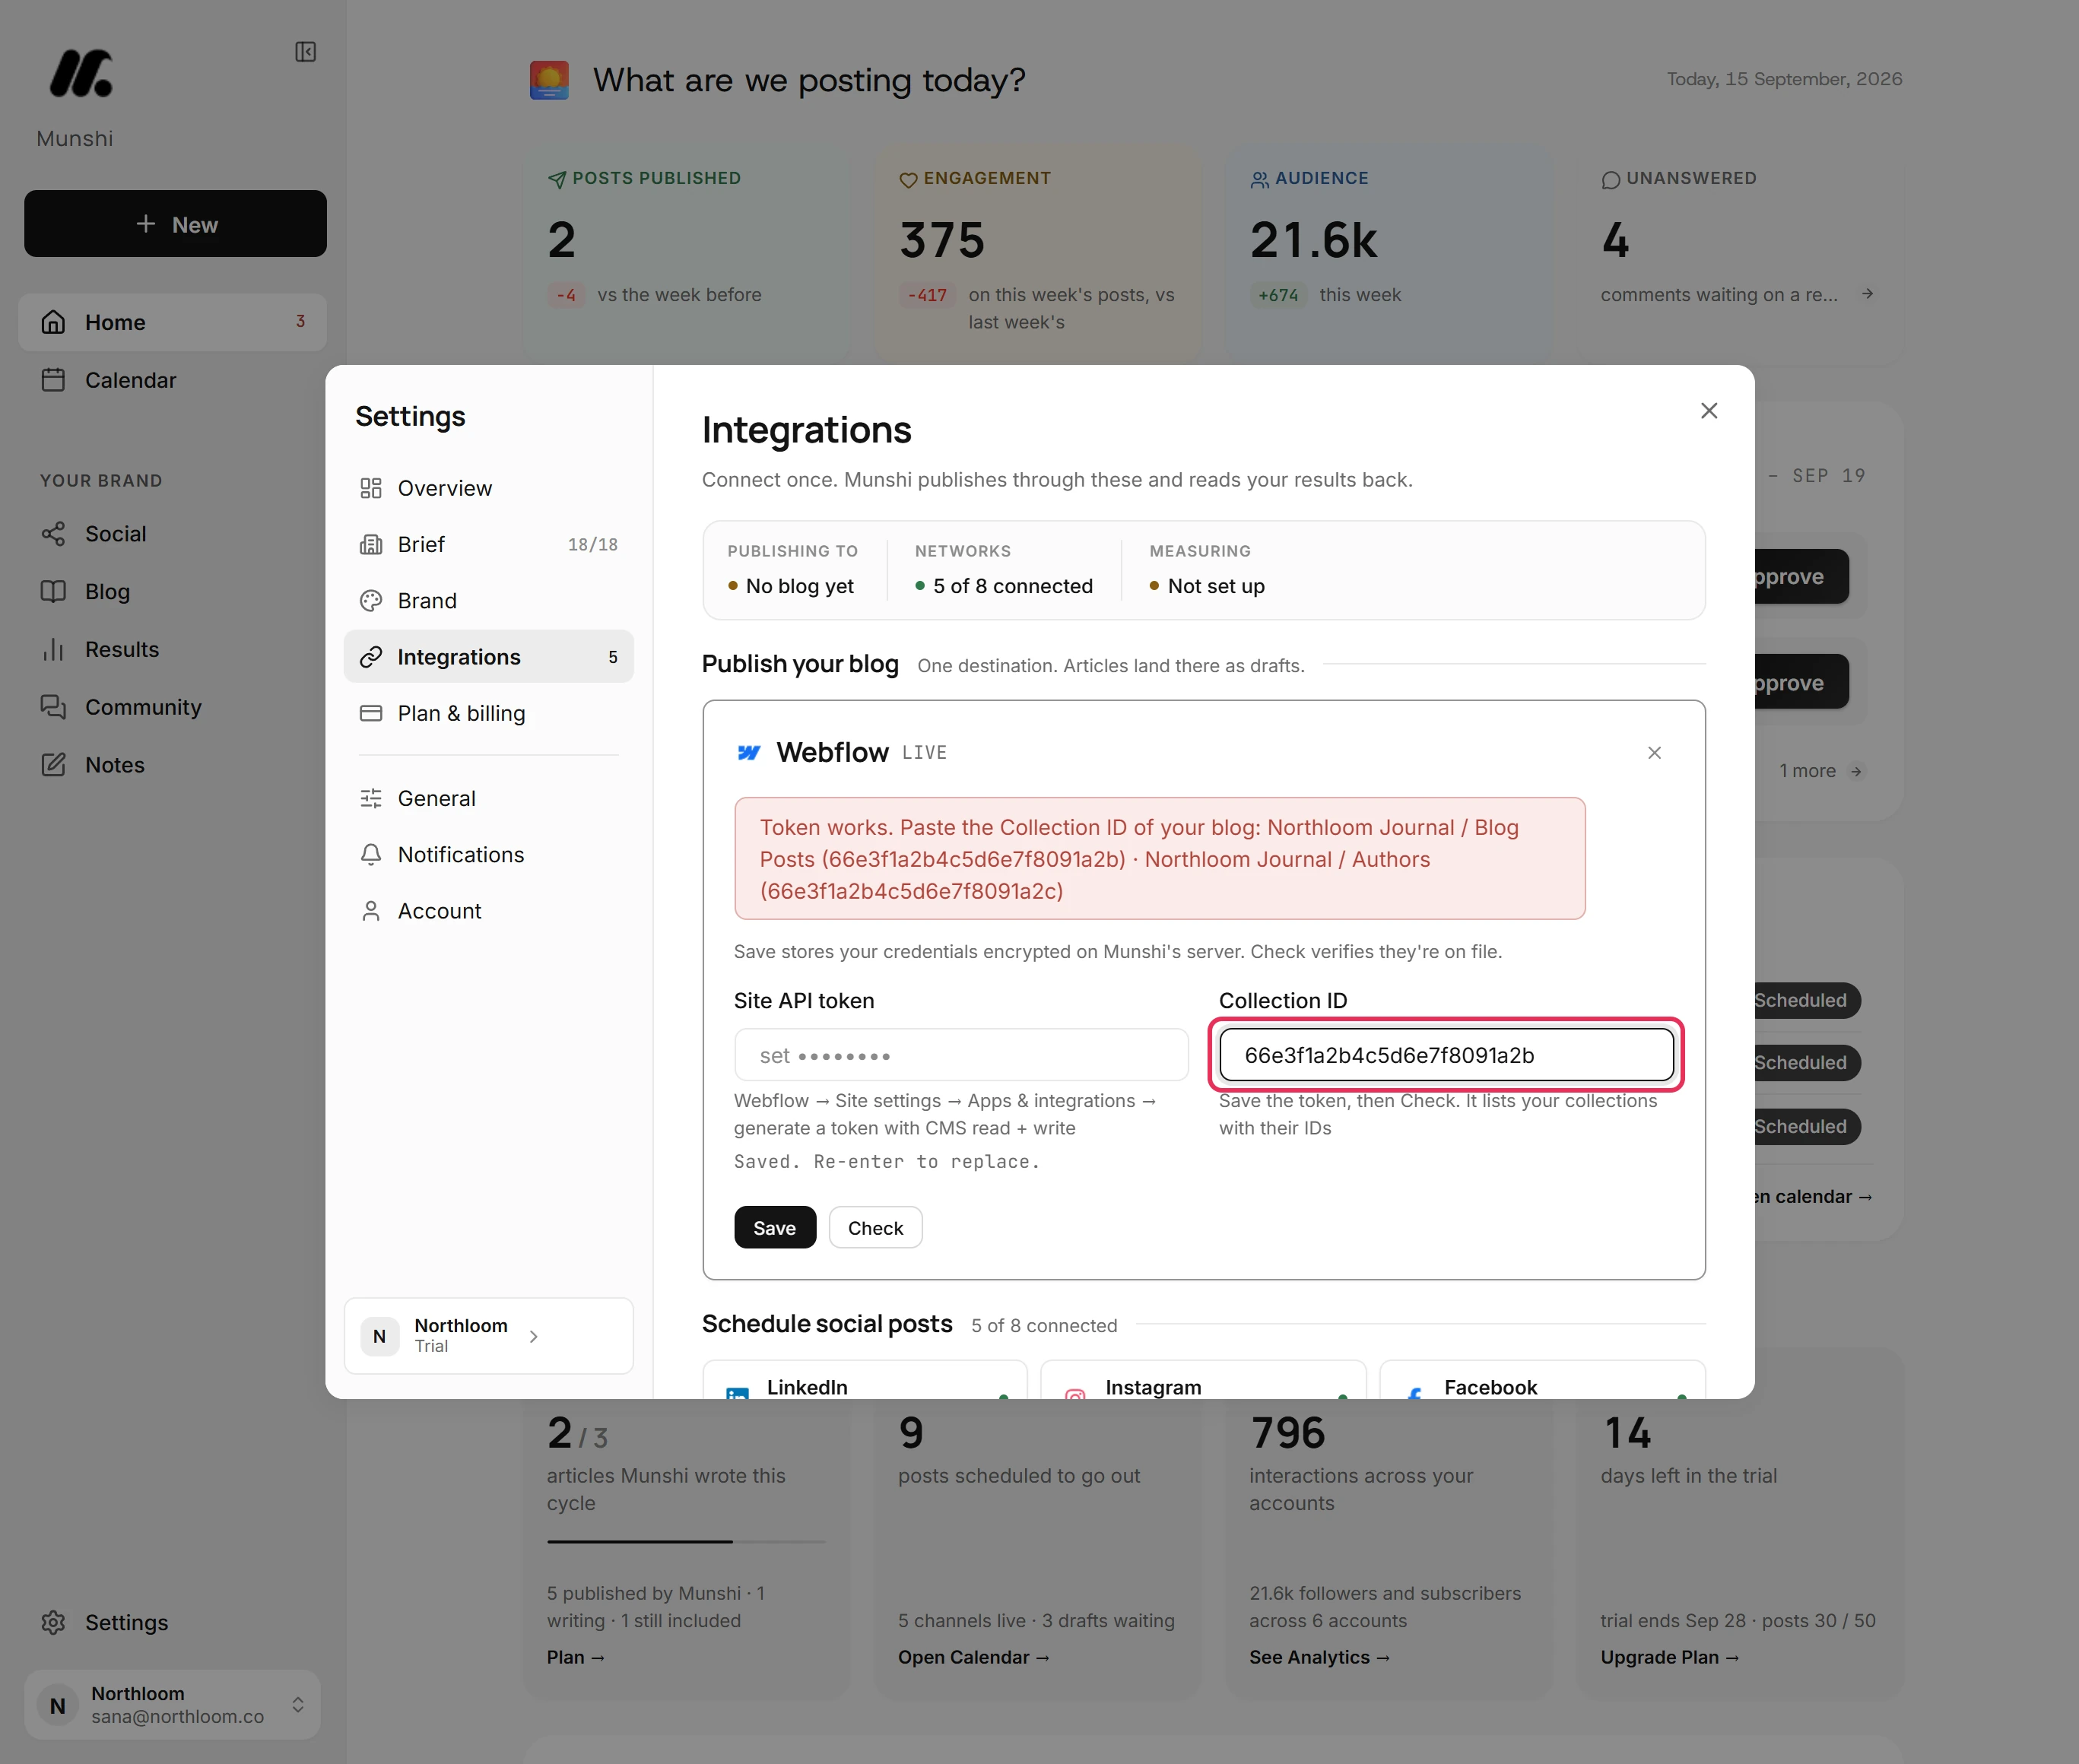Select Integrations in Settings menu
This screenshot has height=1764, width=2079.
488,657
